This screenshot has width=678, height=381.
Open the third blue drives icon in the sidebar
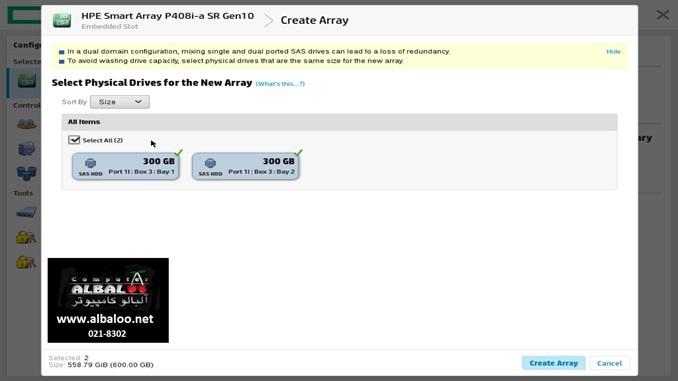point(26,173)
